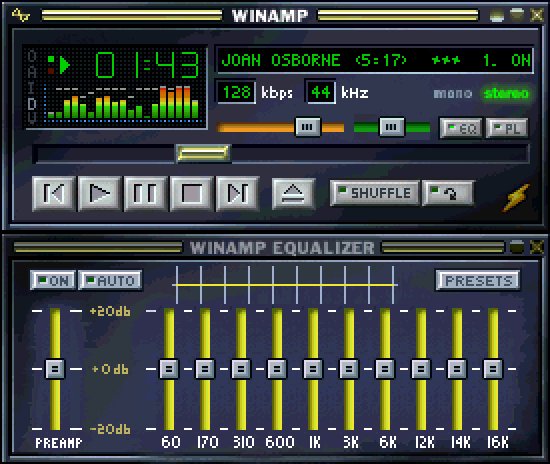Click the WINAMP EQUALIZER title text

coord(282,248)
